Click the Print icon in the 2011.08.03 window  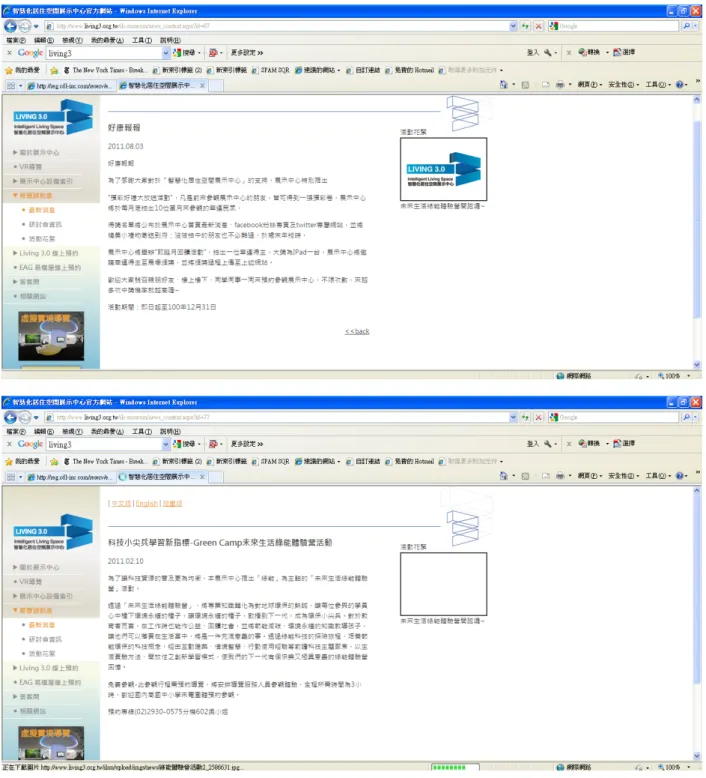pyautogui.click(x=560, y=85)
